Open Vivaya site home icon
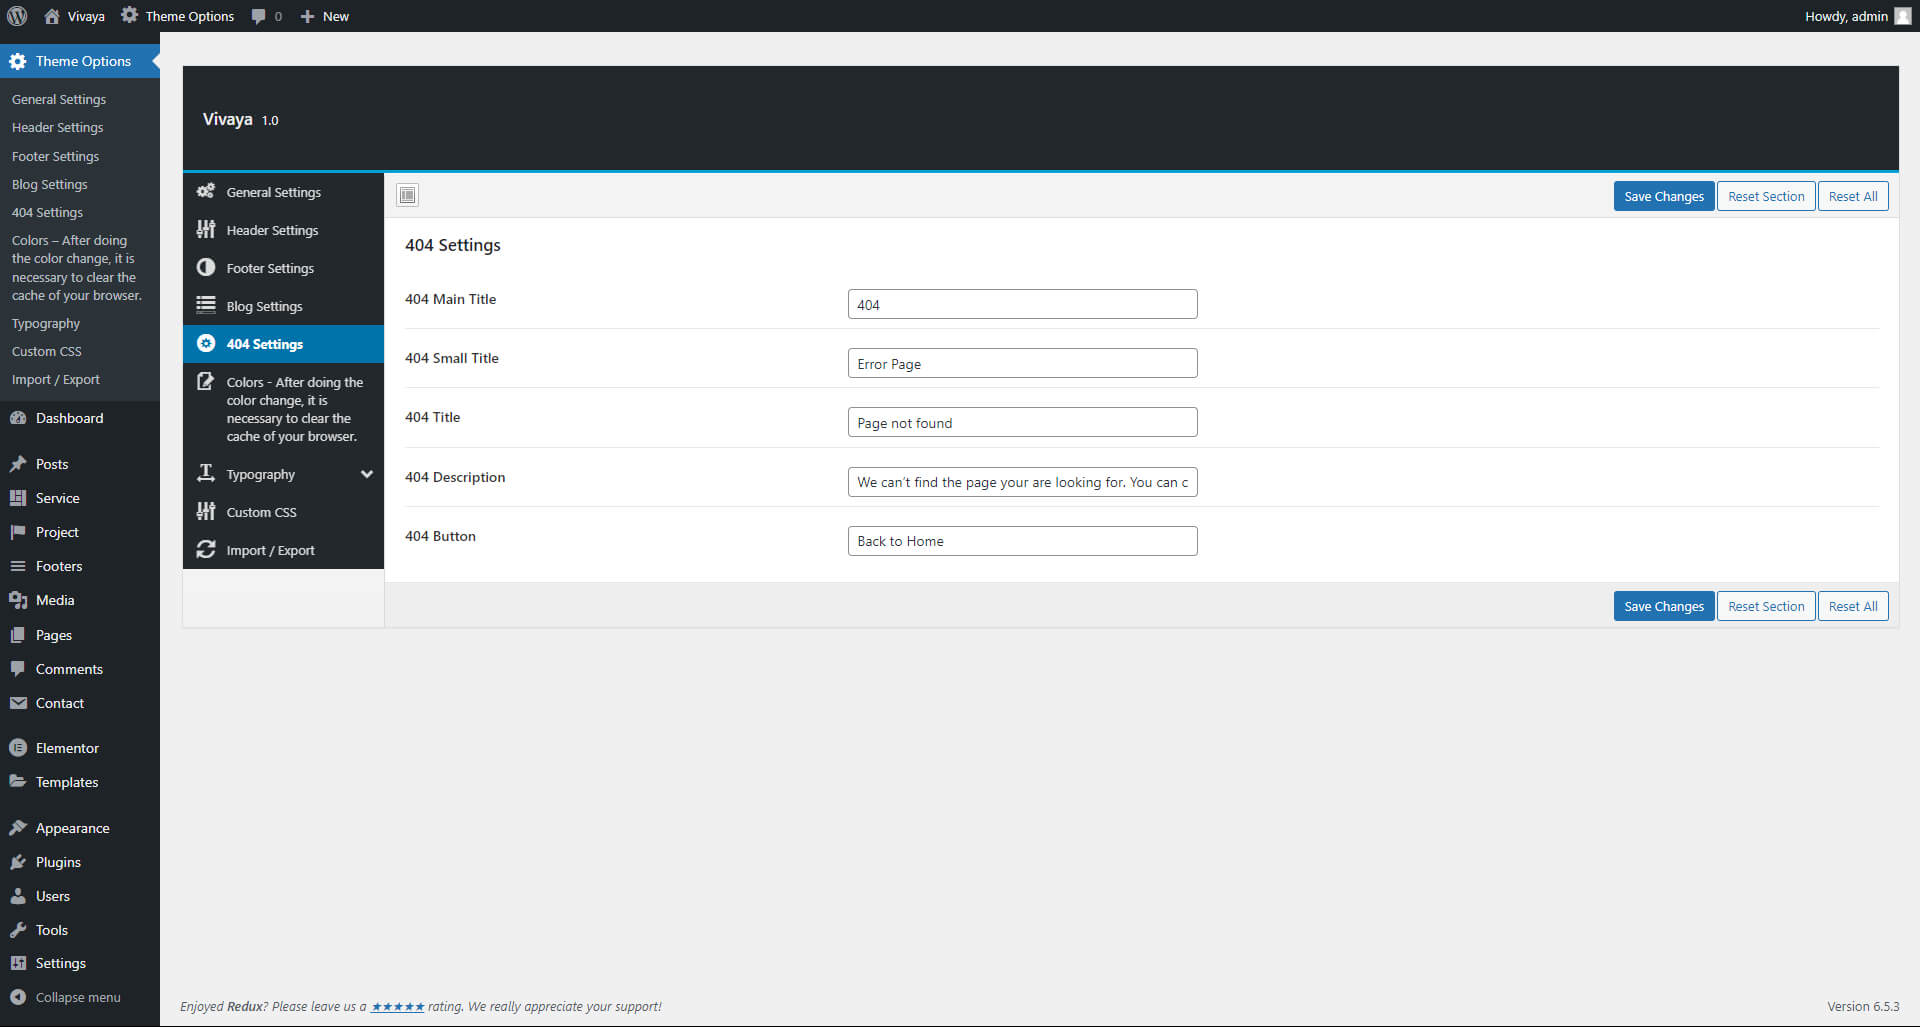Viewport: 1920px width, 1027px height. pos(52,16)
